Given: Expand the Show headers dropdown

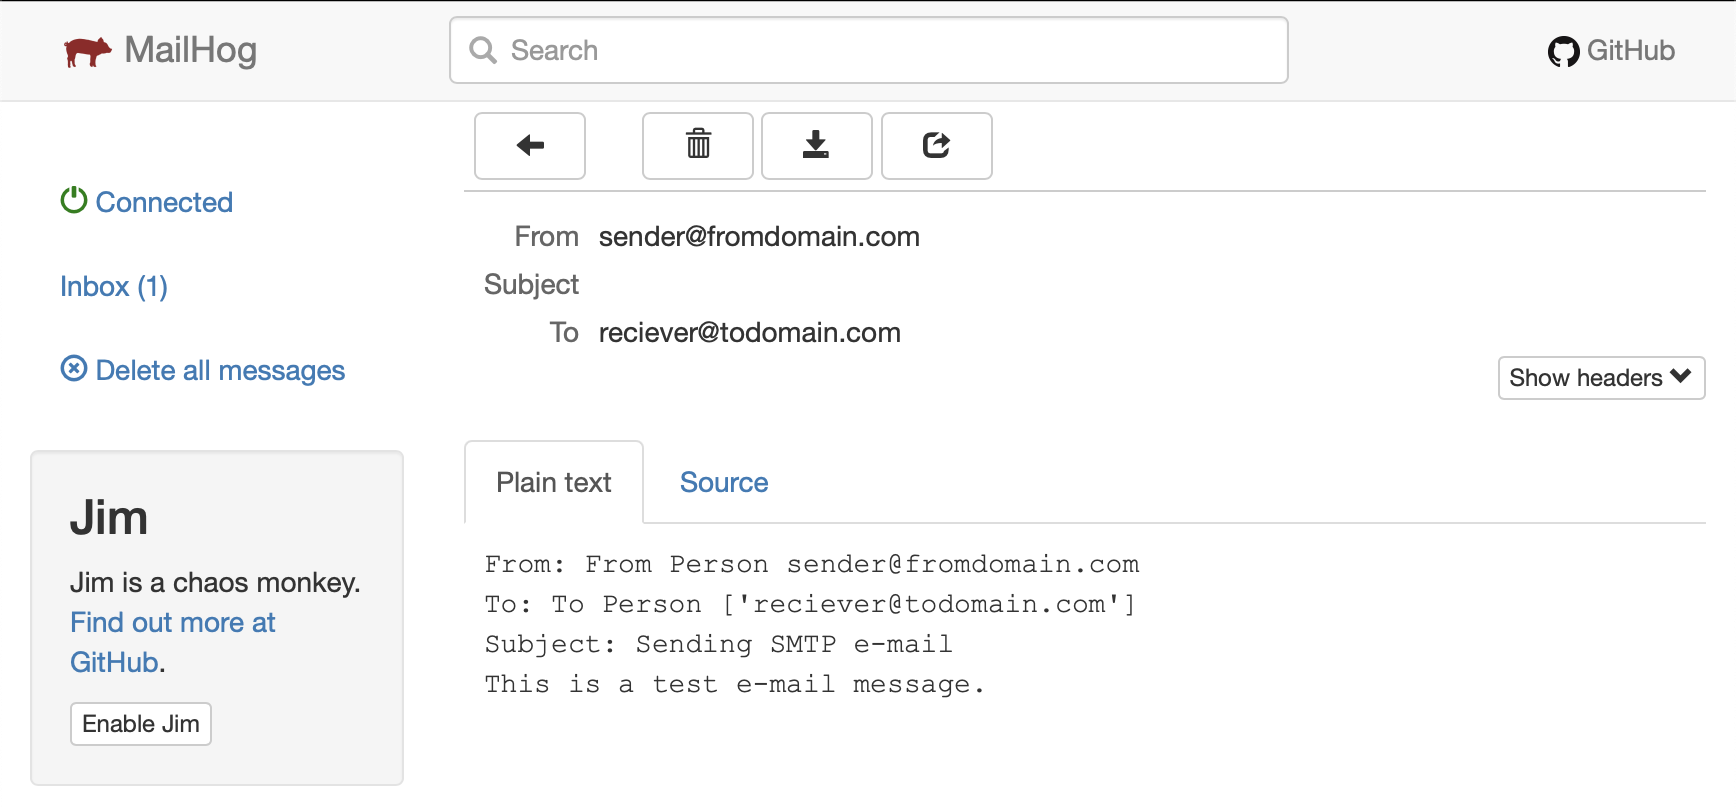Looking at the screenshot, I should 1601,378.
